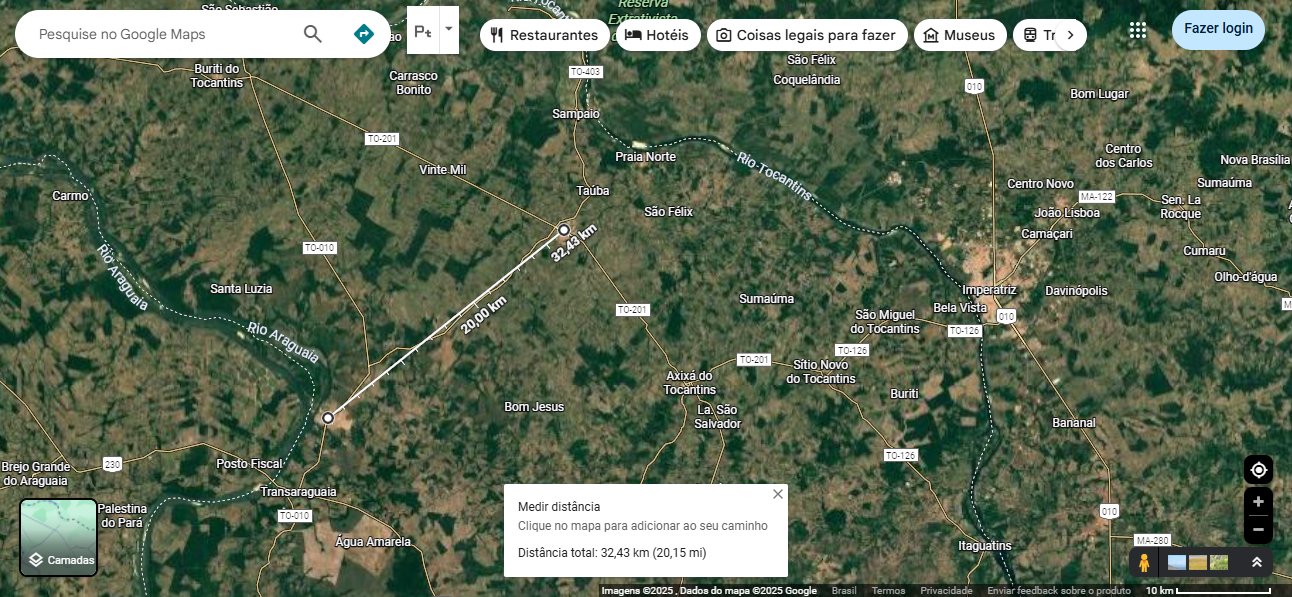Click the measurement end point near Taúba
The height and width of the screenshot is (597, 1292).
[x=564, y=230]
